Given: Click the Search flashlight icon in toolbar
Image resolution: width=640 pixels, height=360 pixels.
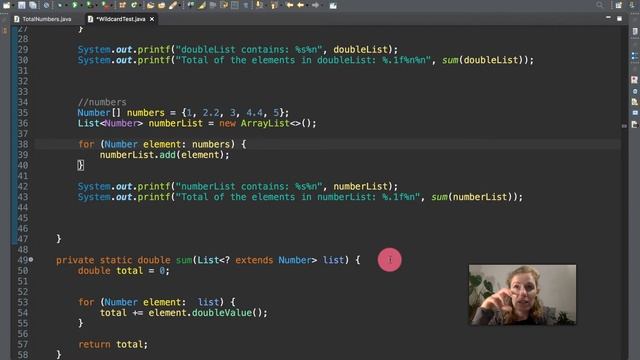Looking at the screenshot, I should click(173, 5).
